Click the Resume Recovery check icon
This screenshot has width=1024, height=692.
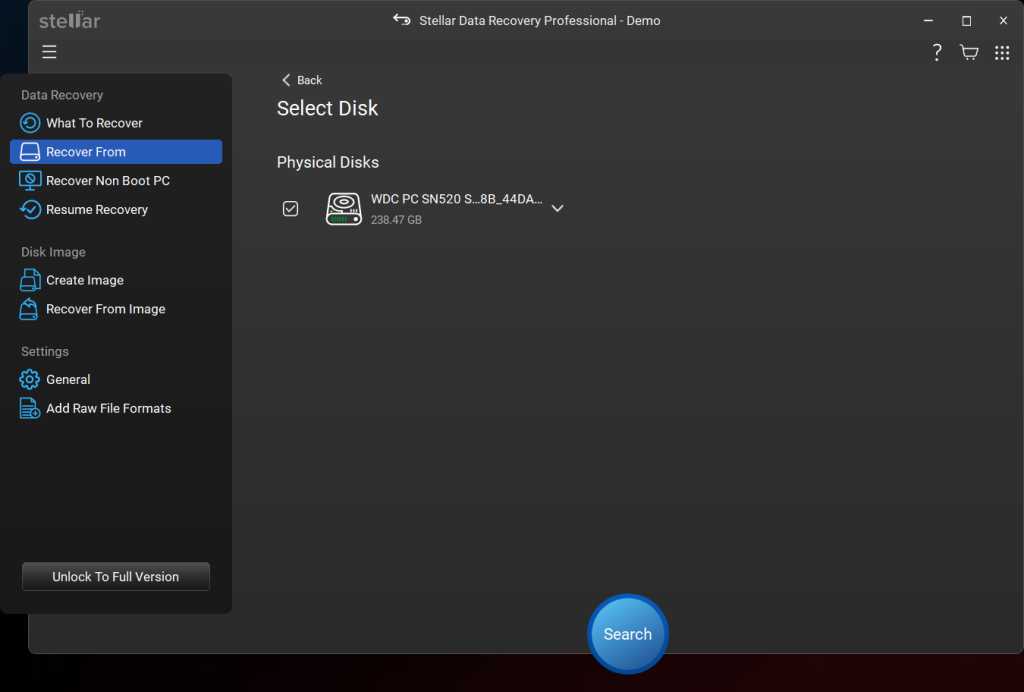30,209
